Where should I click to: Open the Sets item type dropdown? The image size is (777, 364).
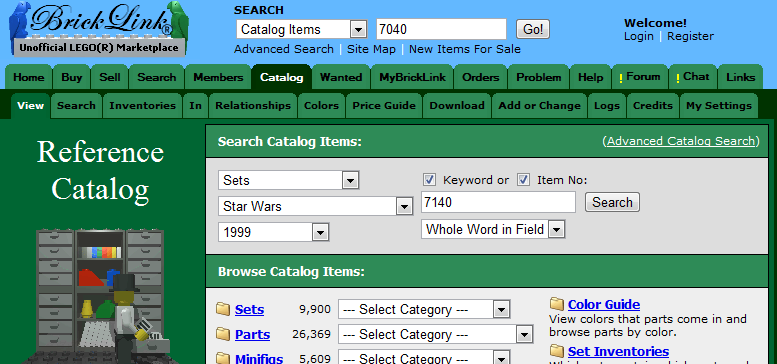tap(288, 180)
